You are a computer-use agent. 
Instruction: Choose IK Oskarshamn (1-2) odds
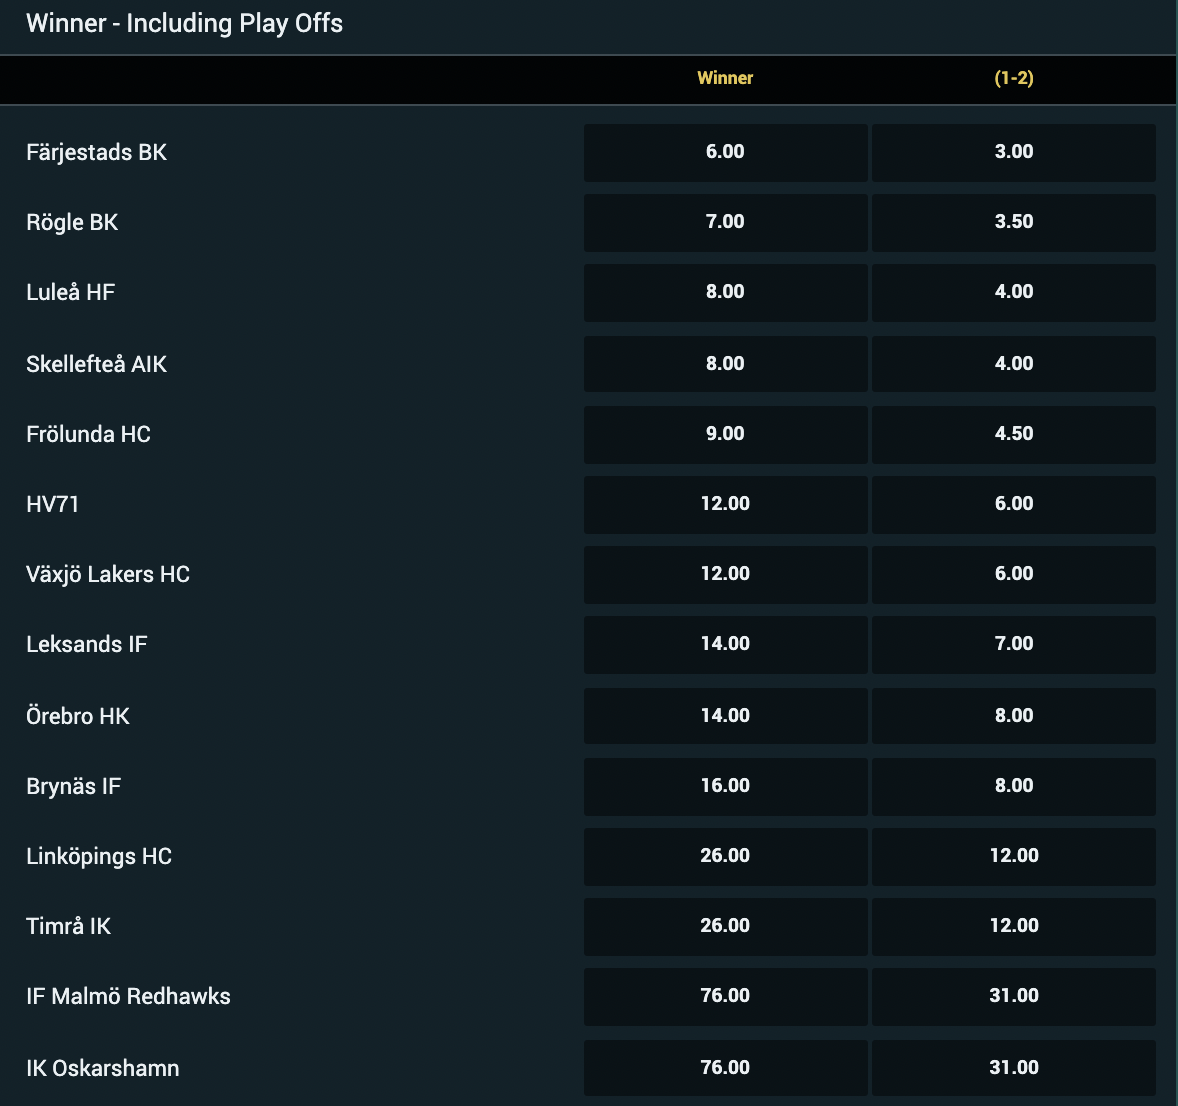pyautogui.click(x=1013, y=1068)
